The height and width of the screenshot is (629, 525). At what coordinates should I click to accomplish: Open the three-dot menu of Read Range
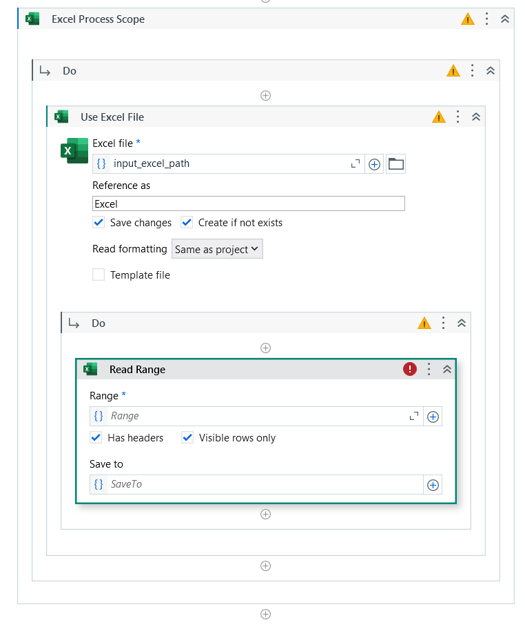[429, 369]
